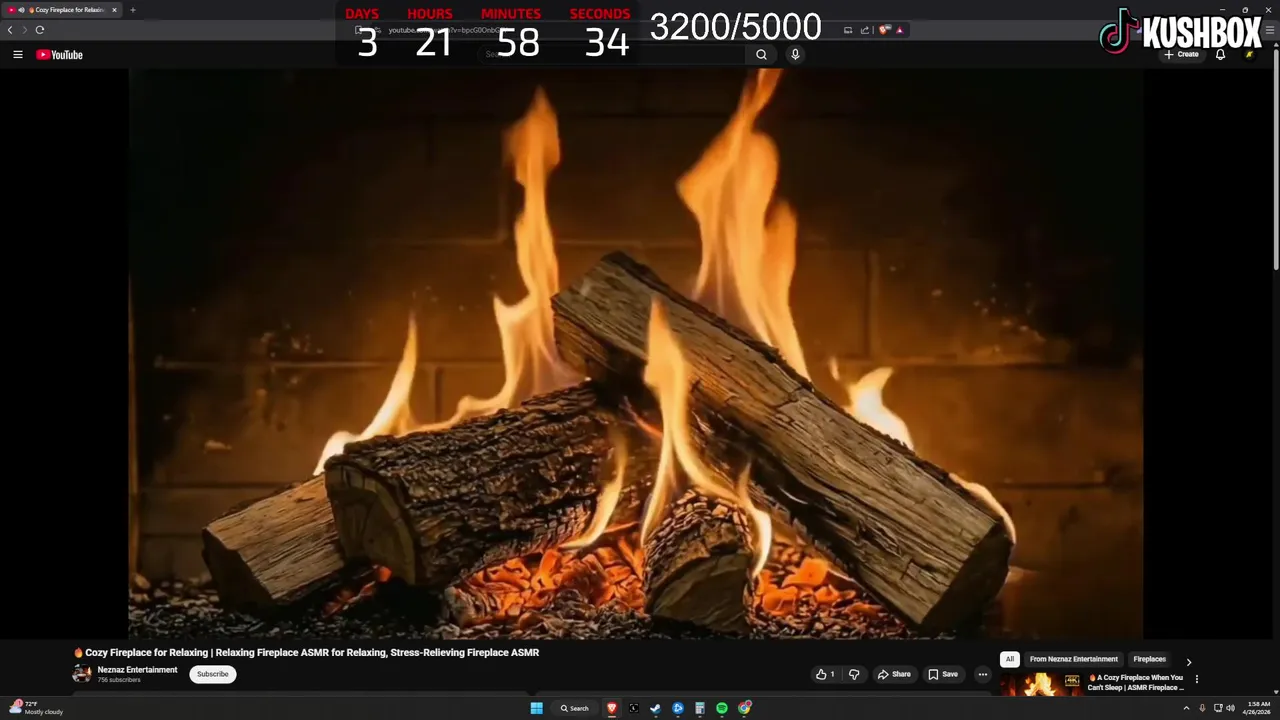This screenshot has height=720, width=1280.
Task: Close the Cozy Fireplace browser tab
Action: [114, 10]
